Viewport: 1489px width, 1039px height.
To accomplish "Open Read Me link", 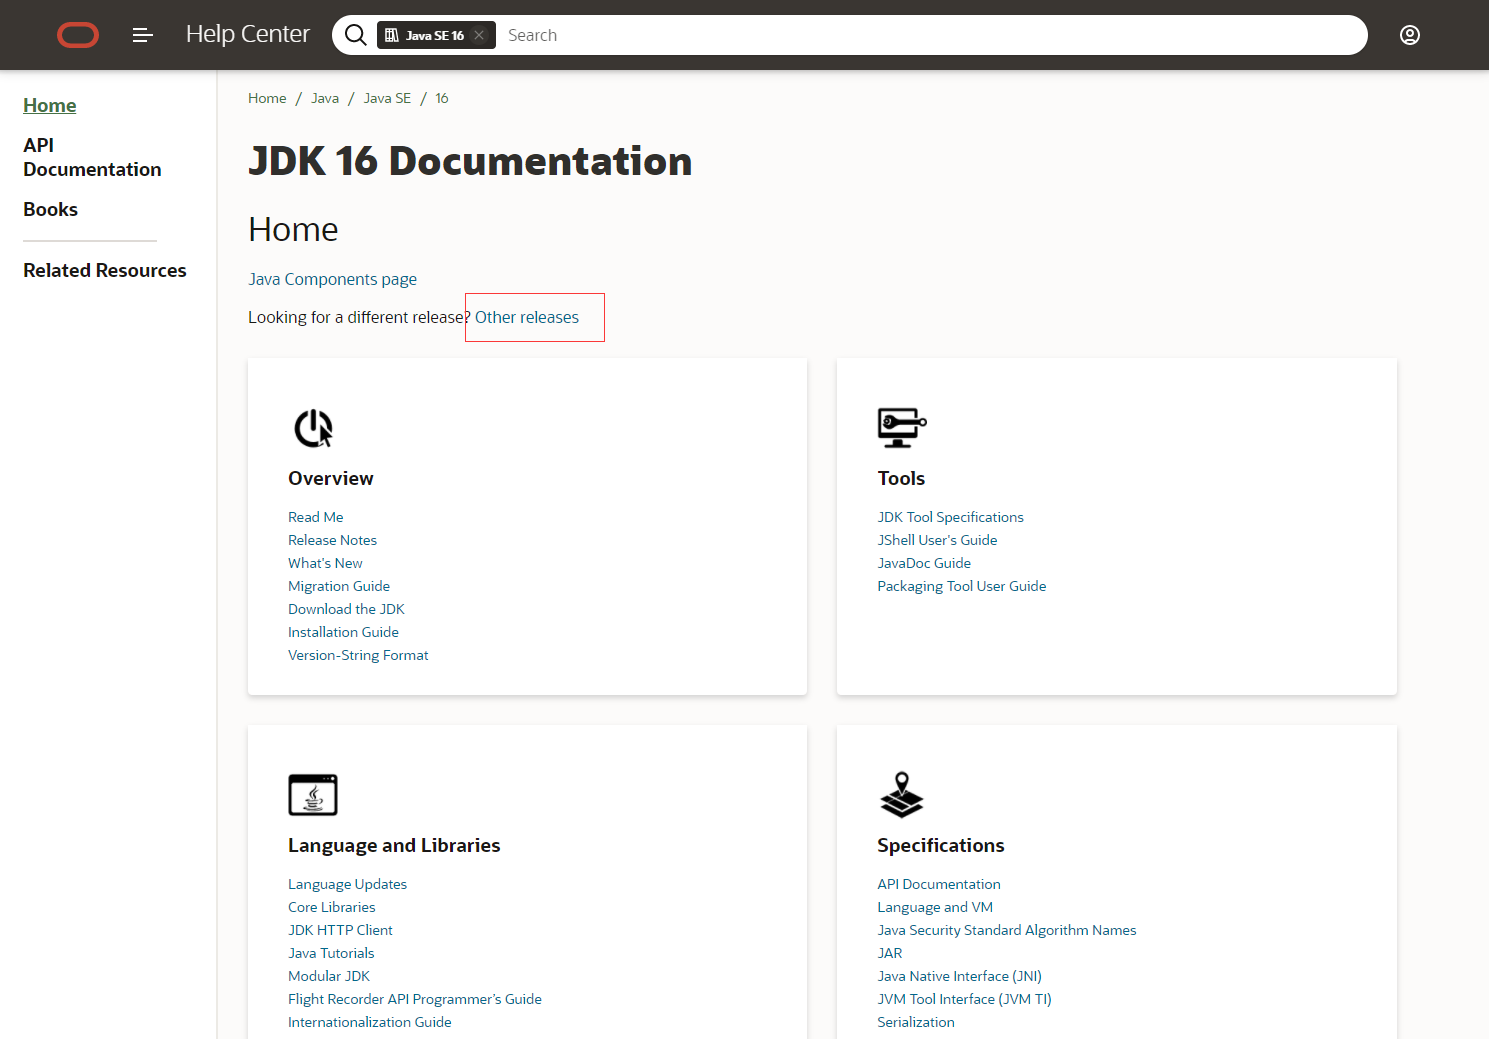I will point(316,517).
